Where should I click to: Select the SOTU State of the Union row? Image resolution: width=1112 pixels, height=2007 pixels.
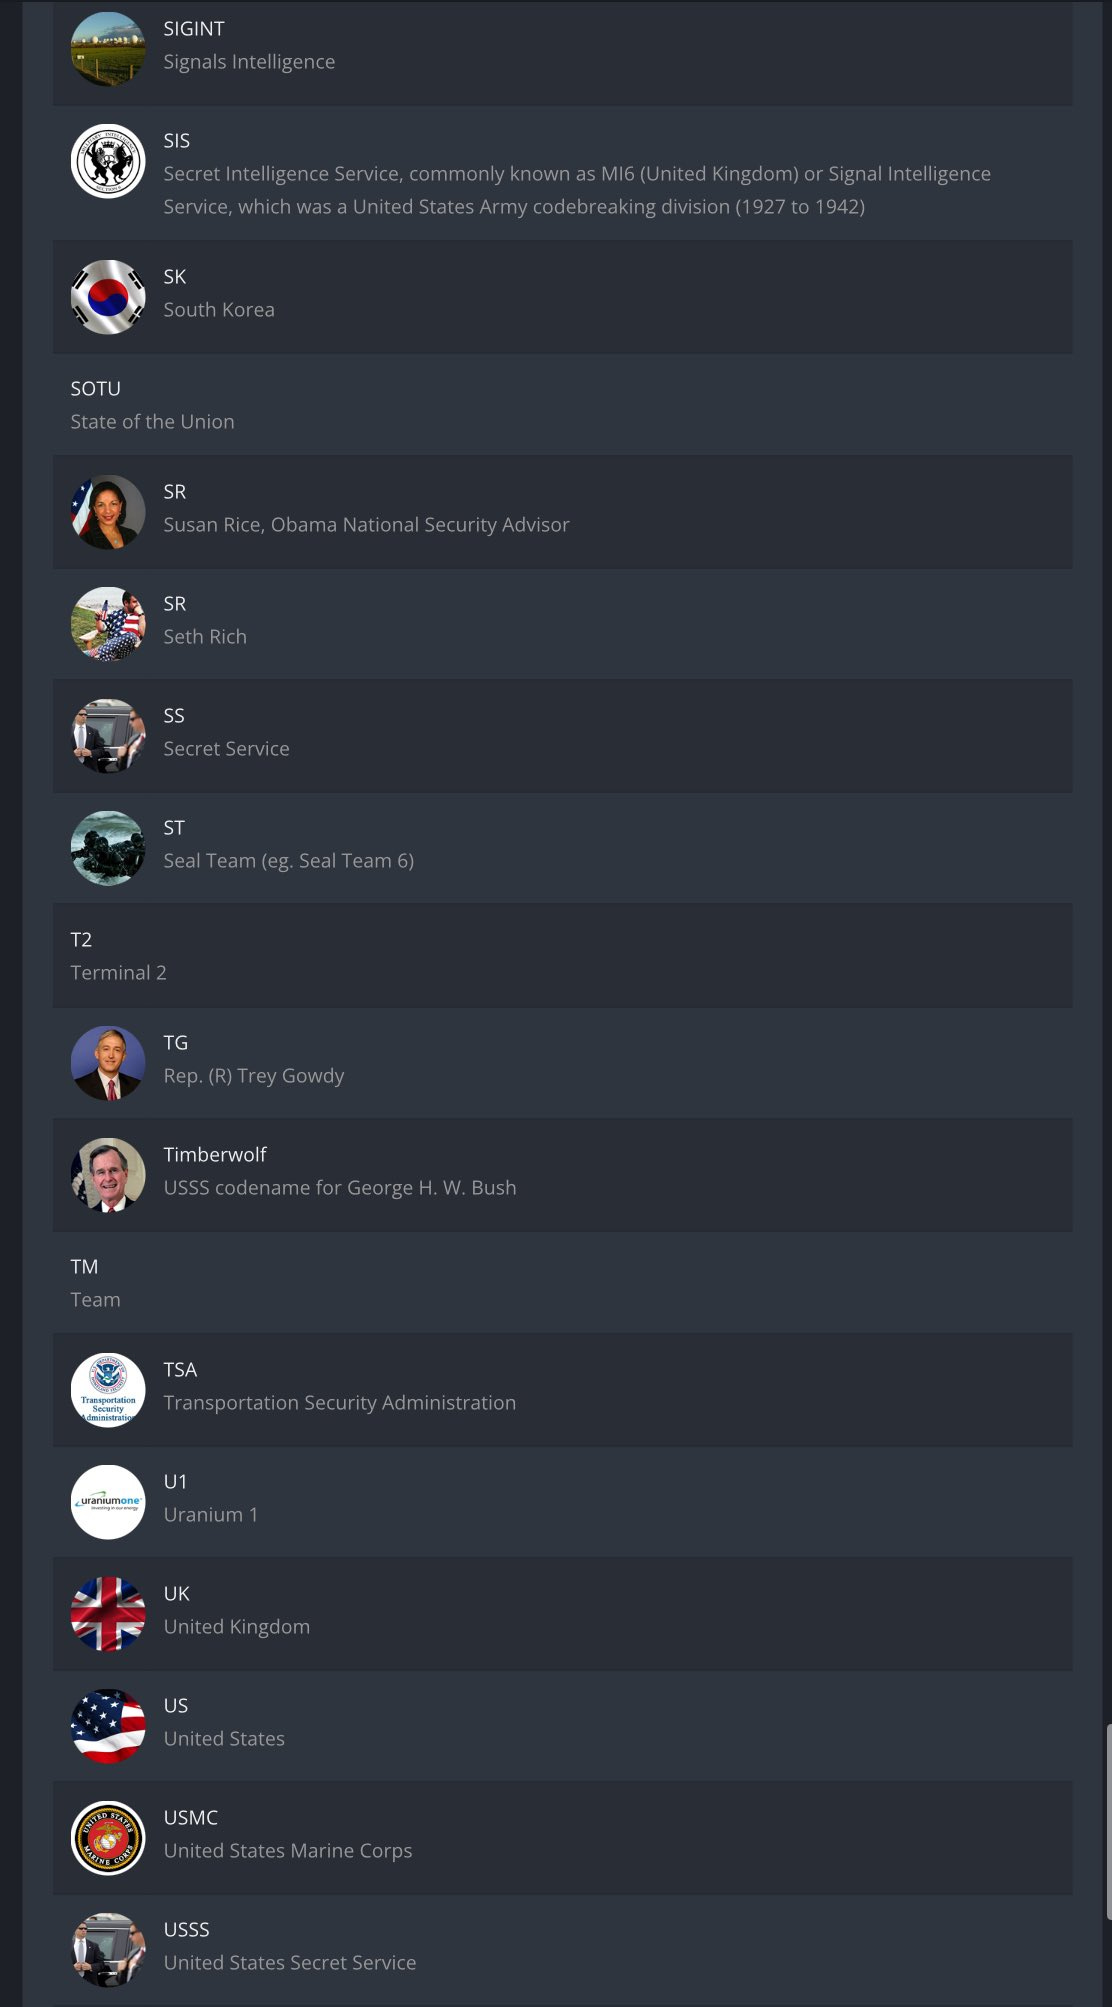(x=563, y=405)
